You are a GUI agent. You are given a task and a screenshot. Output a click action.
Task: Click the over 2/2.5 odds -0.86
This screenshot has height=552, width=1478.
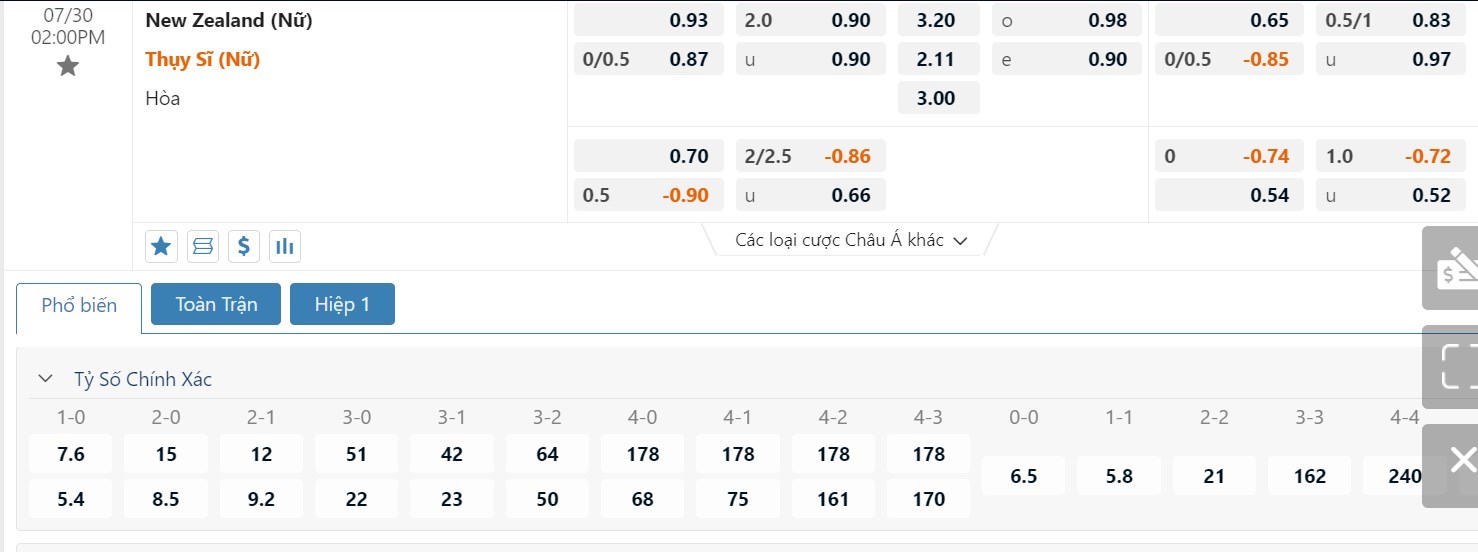coord(847,156)
